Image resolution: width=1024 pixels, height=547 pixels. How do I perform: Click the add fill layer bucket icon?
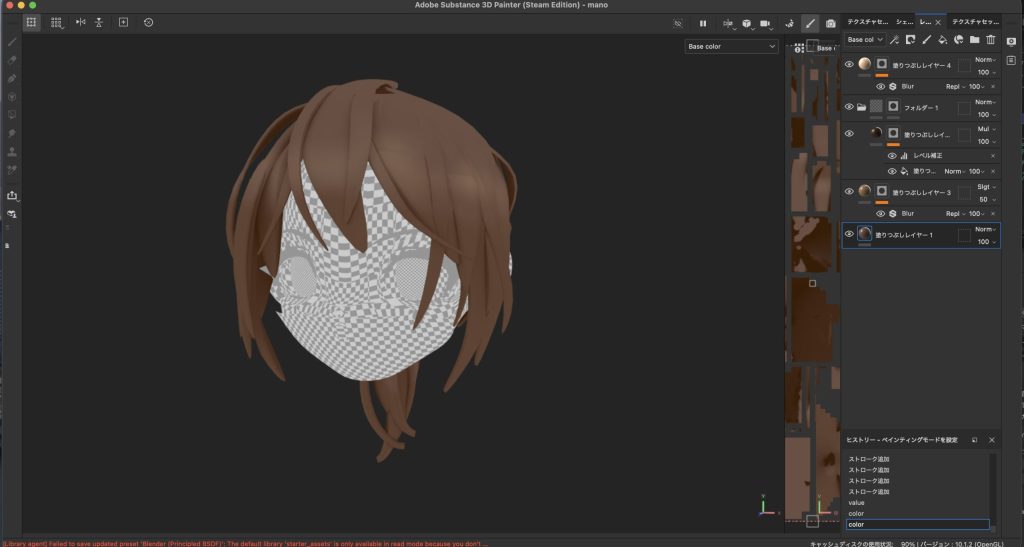(942, 40)
